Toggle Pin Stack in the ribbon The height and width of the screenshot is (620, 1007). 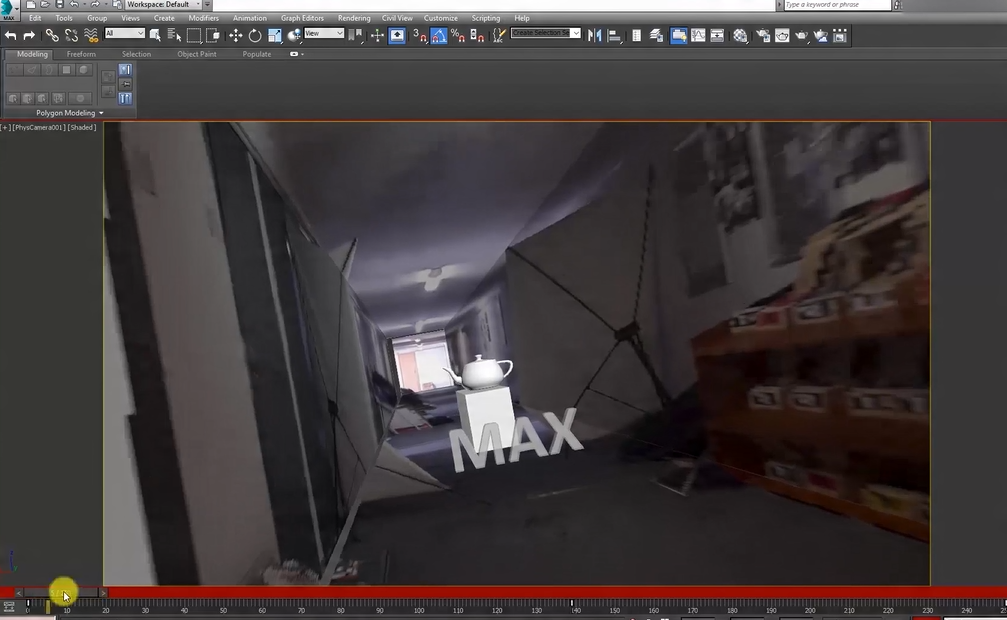125,84
